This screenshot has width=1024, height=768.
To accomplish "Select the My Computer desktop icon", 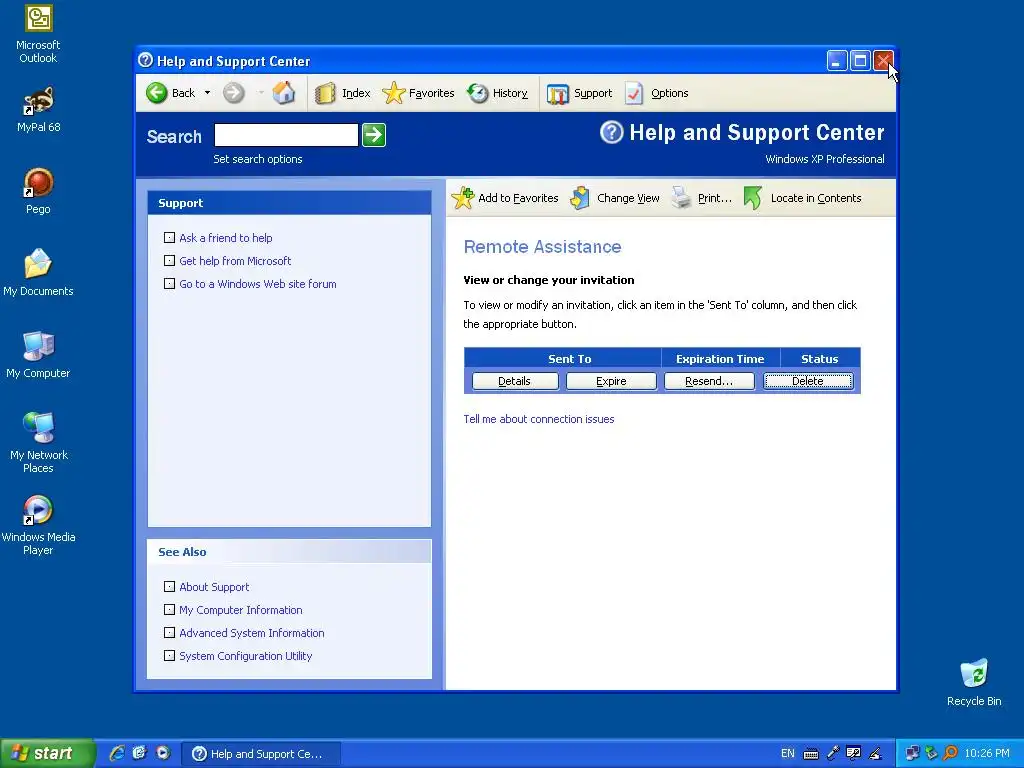I will tap(38, 355).
